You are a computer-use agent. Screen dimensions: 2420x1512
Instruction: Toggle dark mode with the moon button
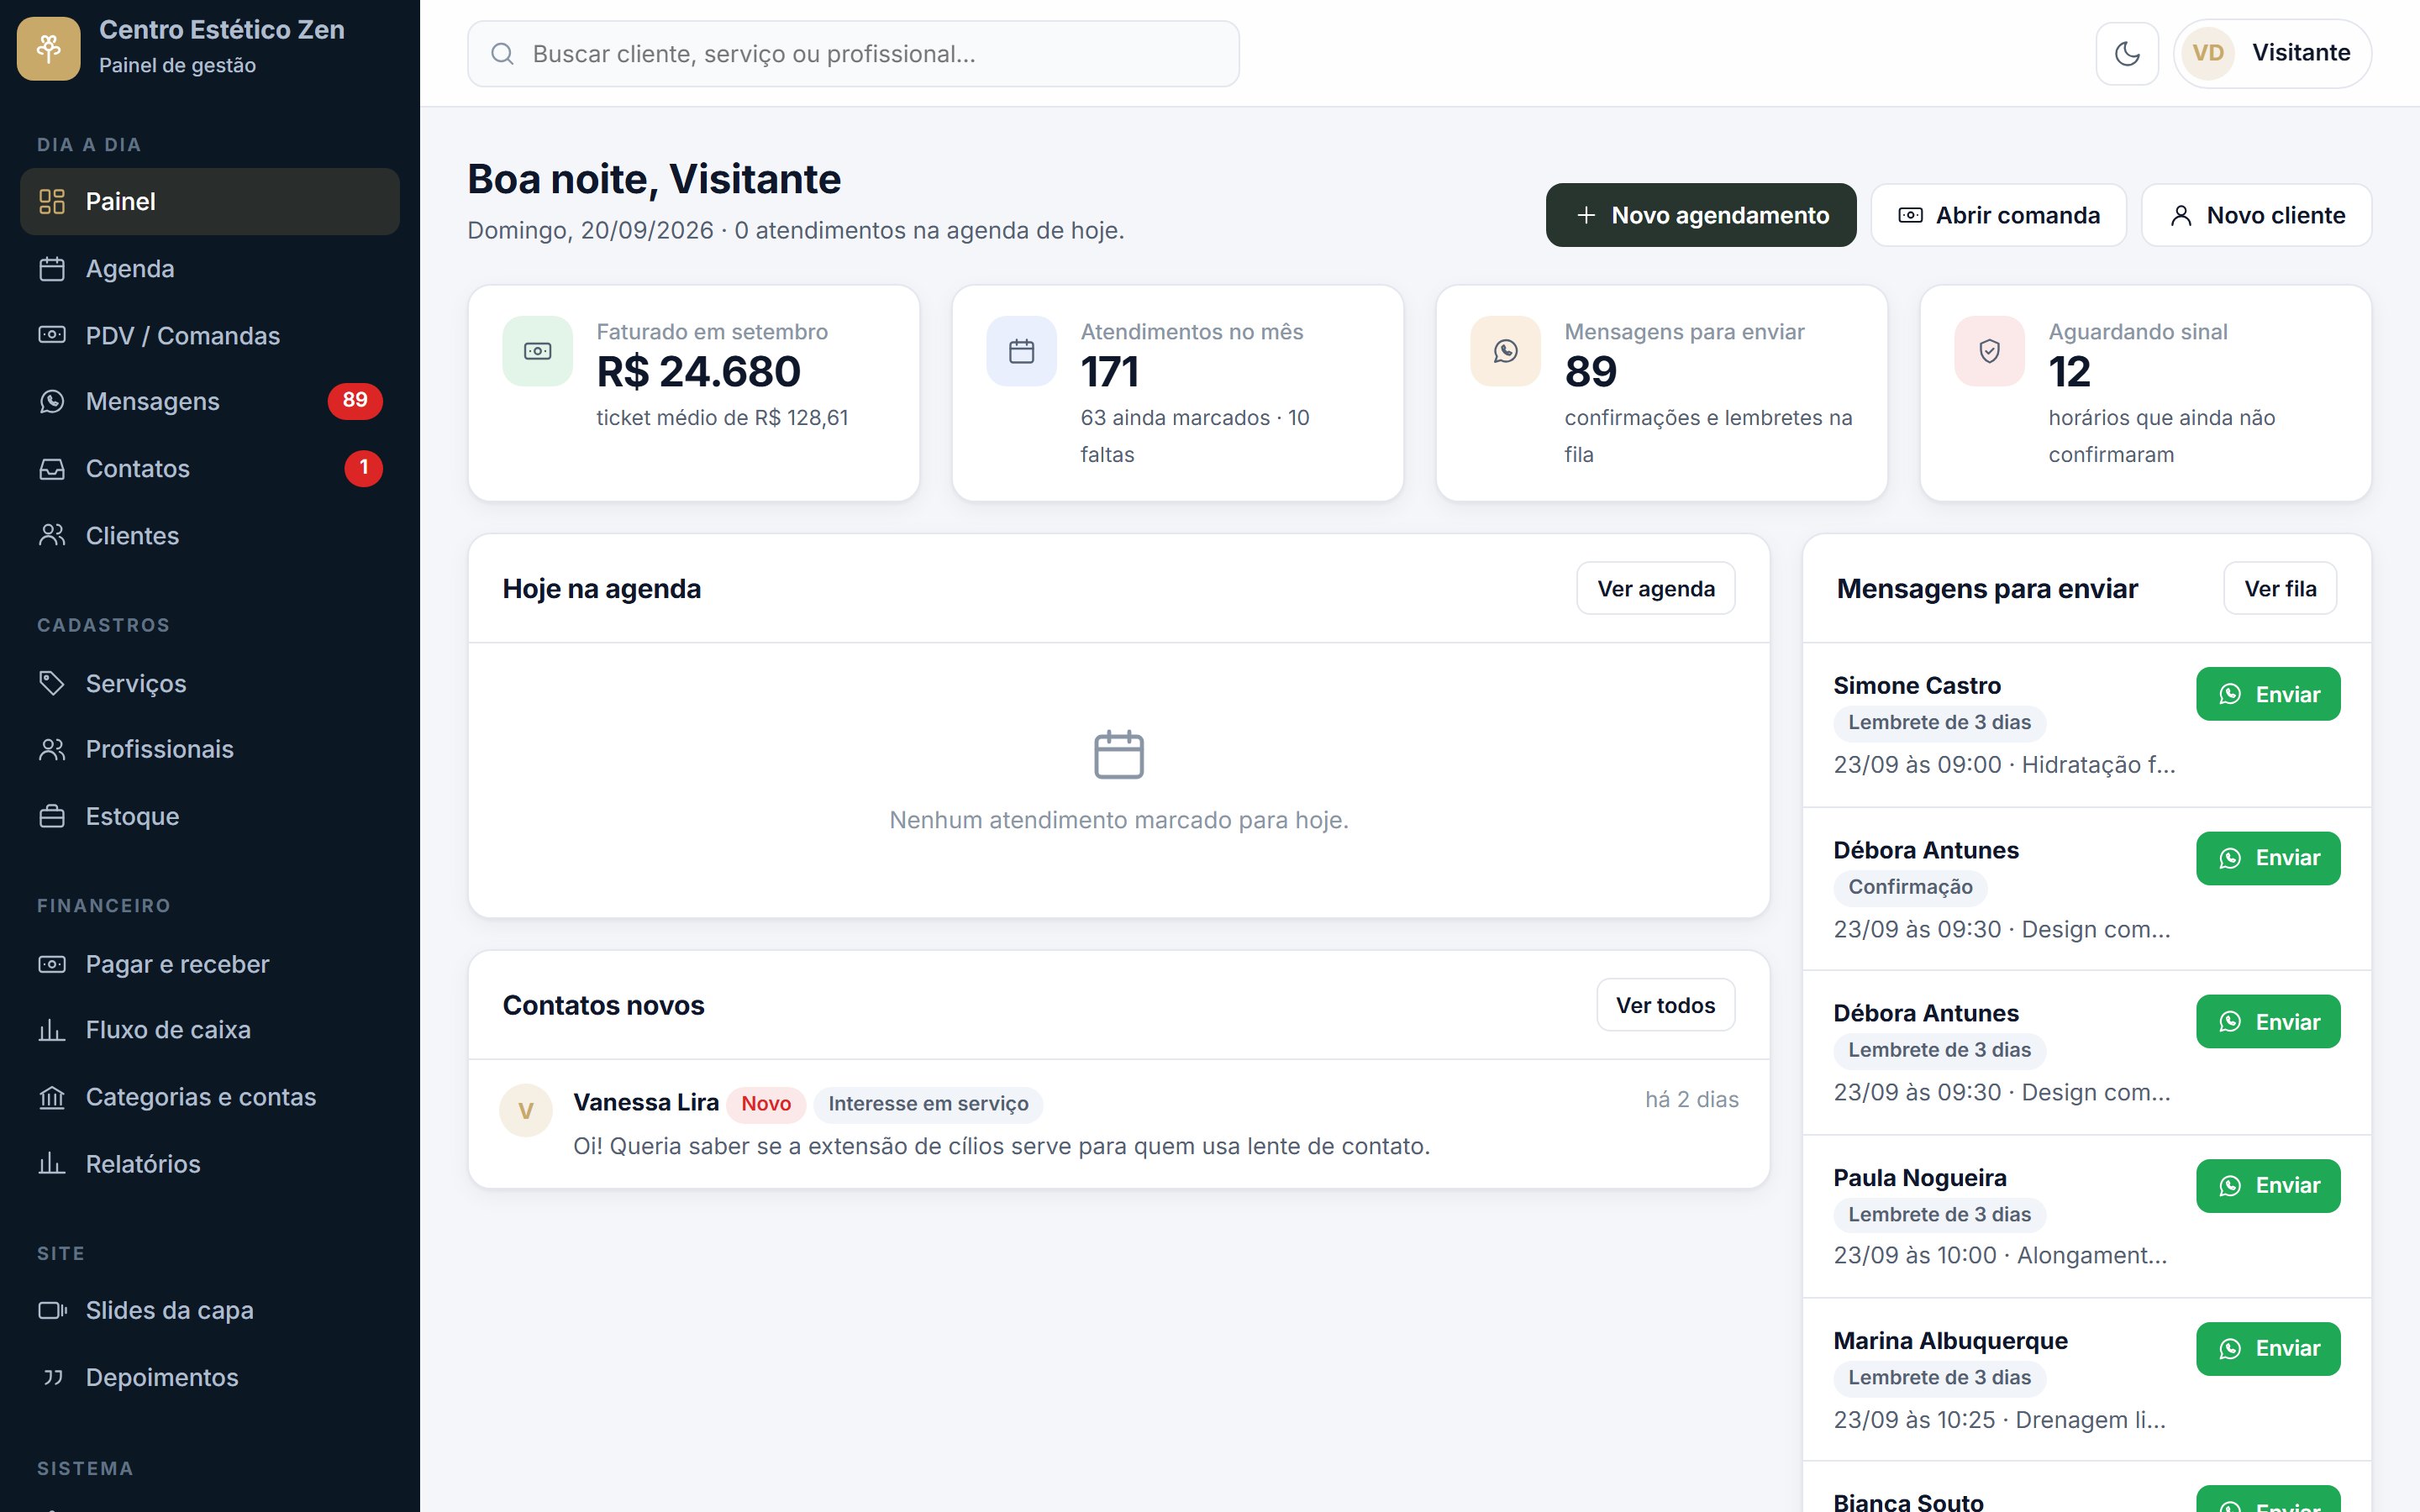[x=2127, y=53]
